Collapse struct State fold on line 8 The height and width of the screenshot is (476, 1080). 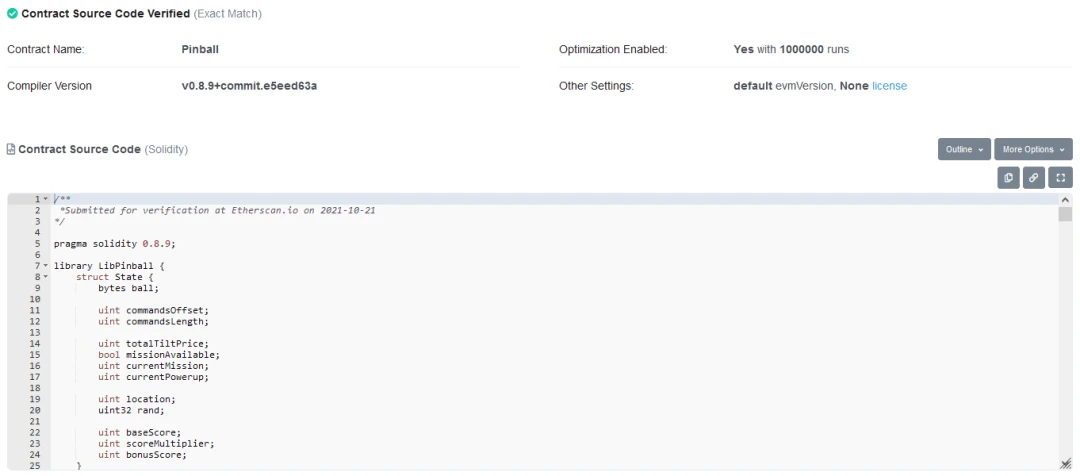[46, 277]
